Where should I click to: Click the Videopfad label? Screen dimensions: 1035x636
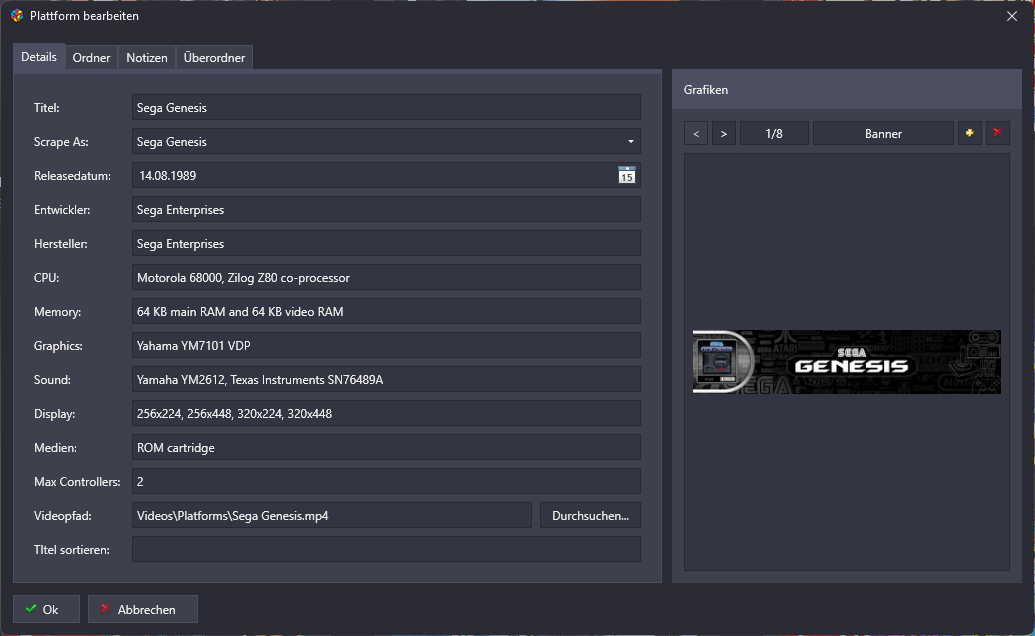point(63,516)
